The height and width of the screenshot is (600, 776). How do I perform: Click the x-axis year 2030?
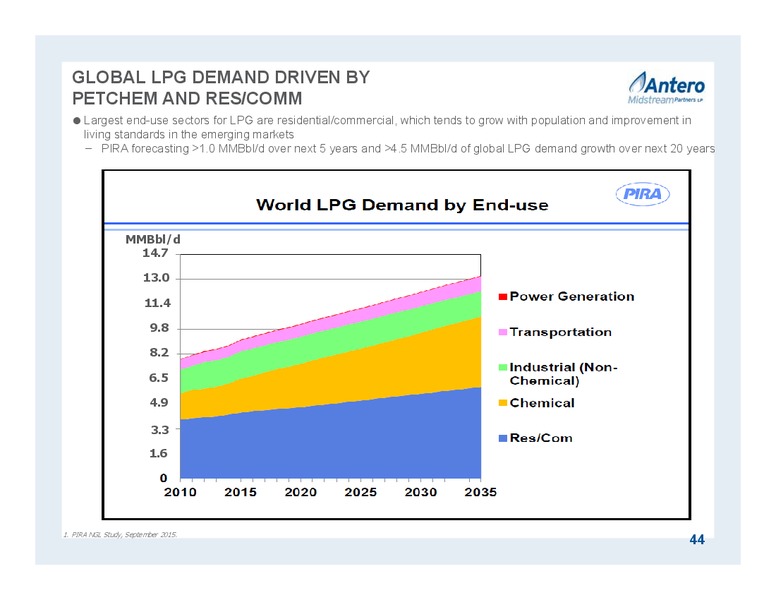(421, 492)
